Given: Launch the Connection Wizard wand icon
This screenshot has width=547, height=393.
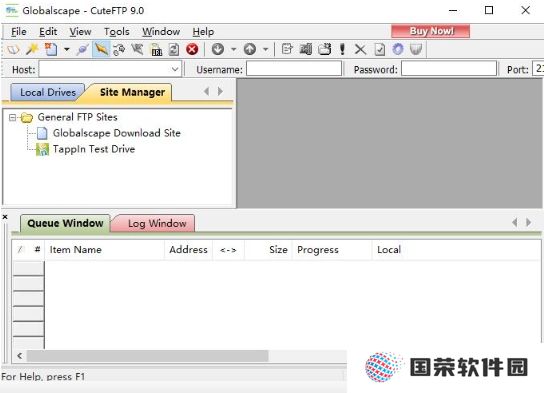Looking at the screenshot, I should 32,49.
